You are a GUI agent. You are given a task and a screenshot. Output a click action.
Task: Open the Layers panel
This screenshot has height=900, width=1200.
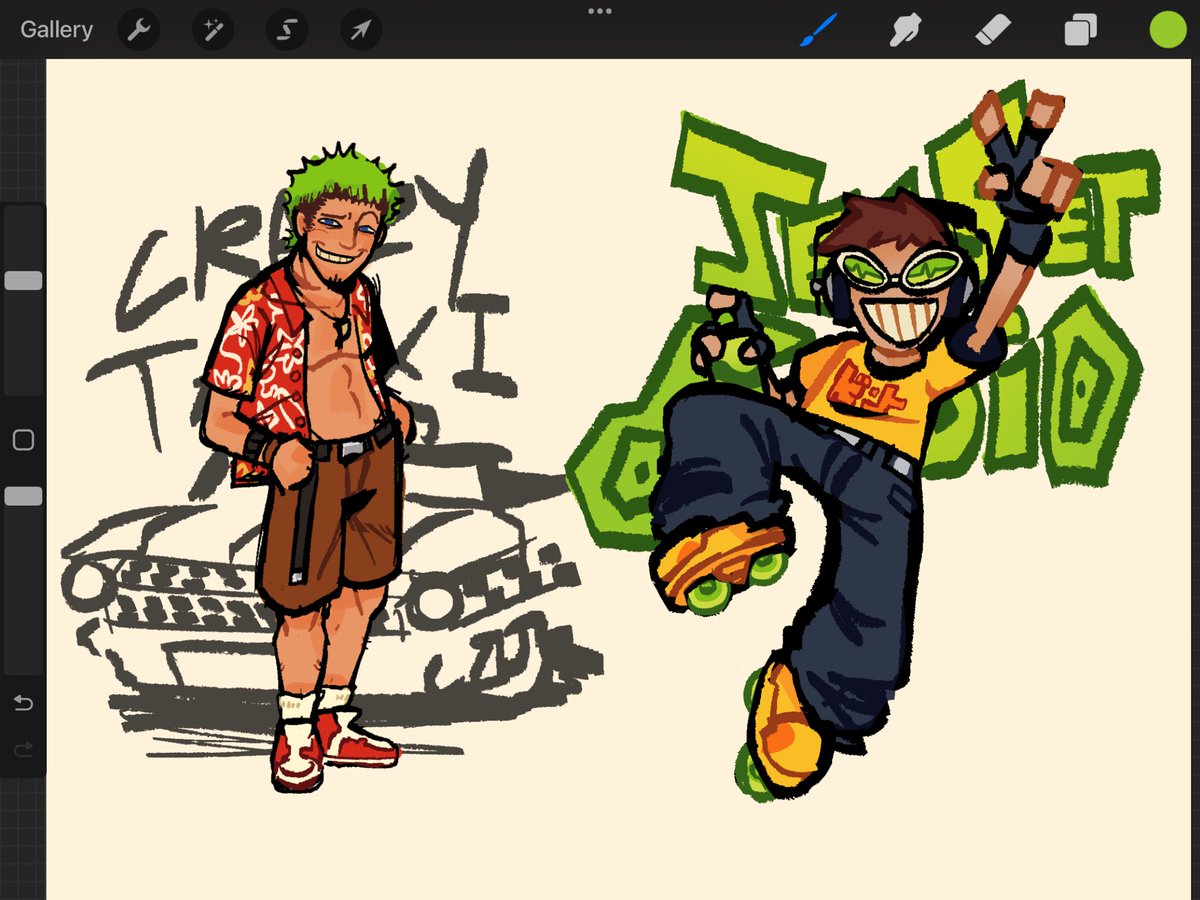tap(1080, 30)
